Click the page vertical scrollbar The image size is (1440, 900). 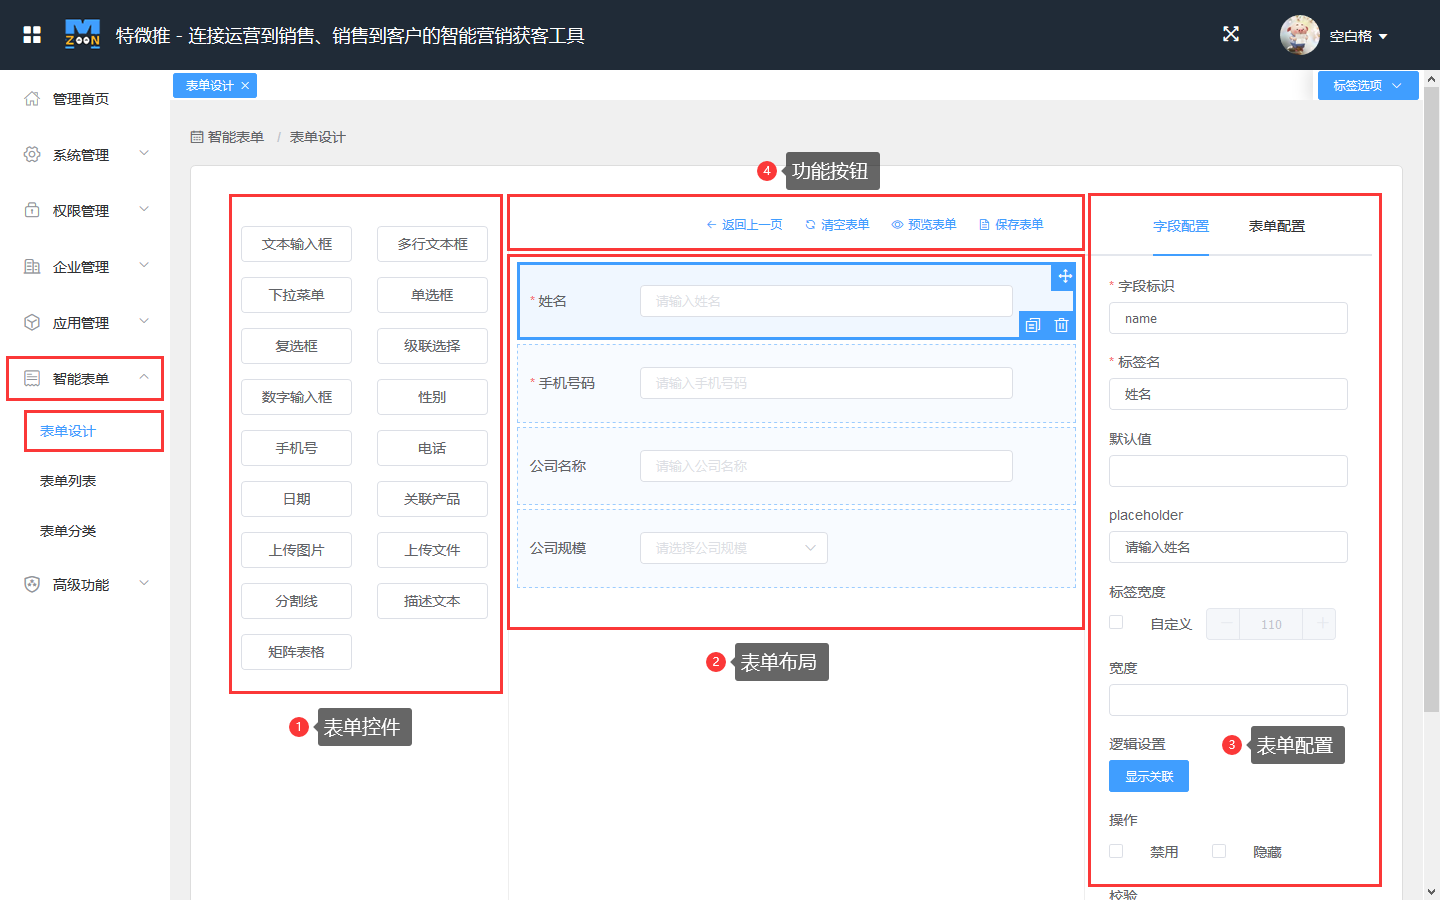click(1431, 400)
